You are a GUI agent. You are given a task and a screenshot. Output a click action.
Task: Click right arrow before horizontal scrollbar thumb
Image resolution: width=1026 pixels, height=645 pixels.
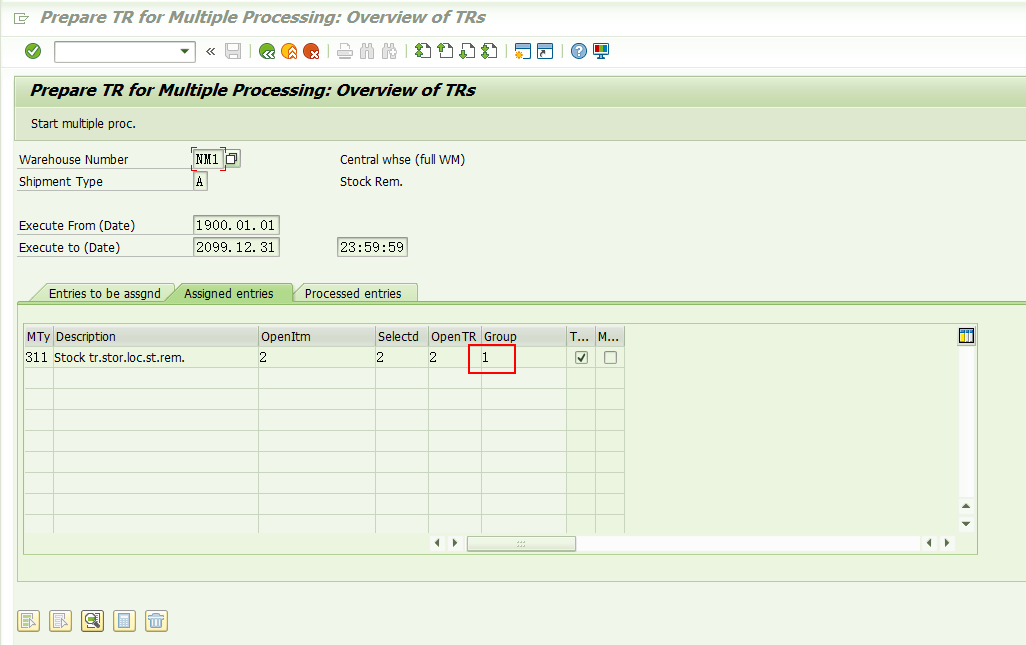coord(455,543)
